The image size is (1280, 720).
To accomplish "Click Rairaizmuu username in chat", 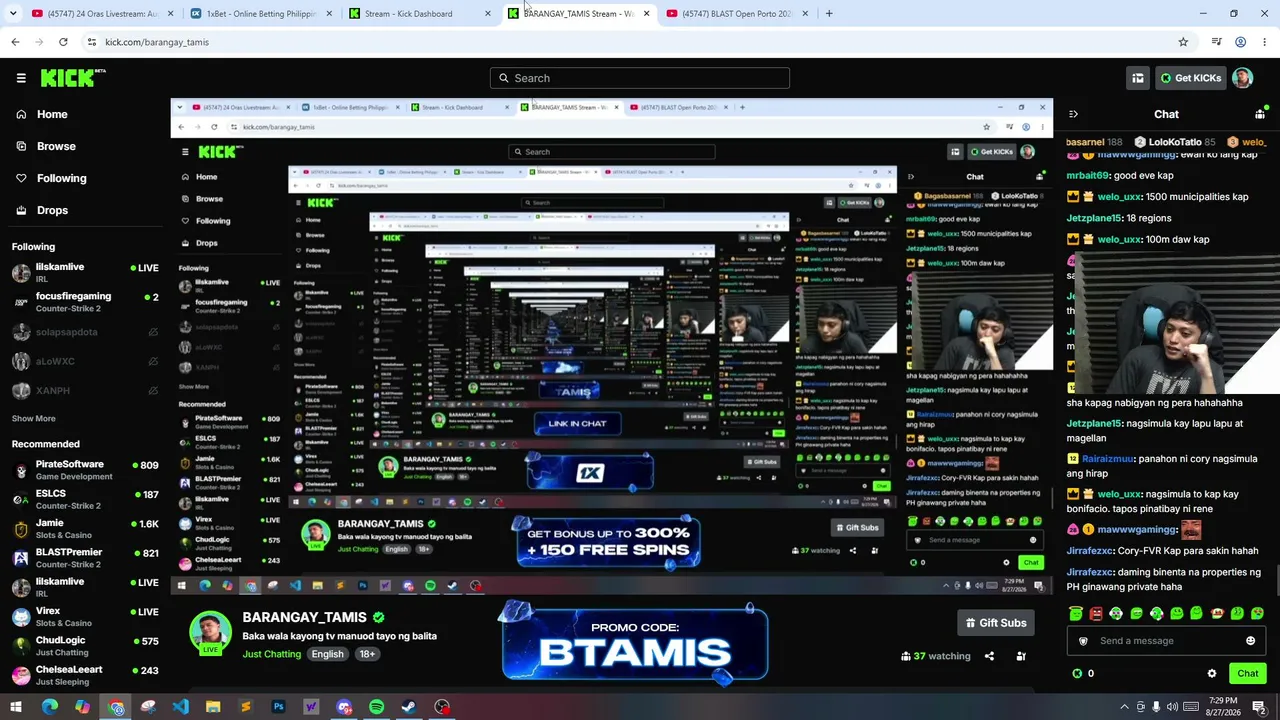I will tap(1106, 459).
